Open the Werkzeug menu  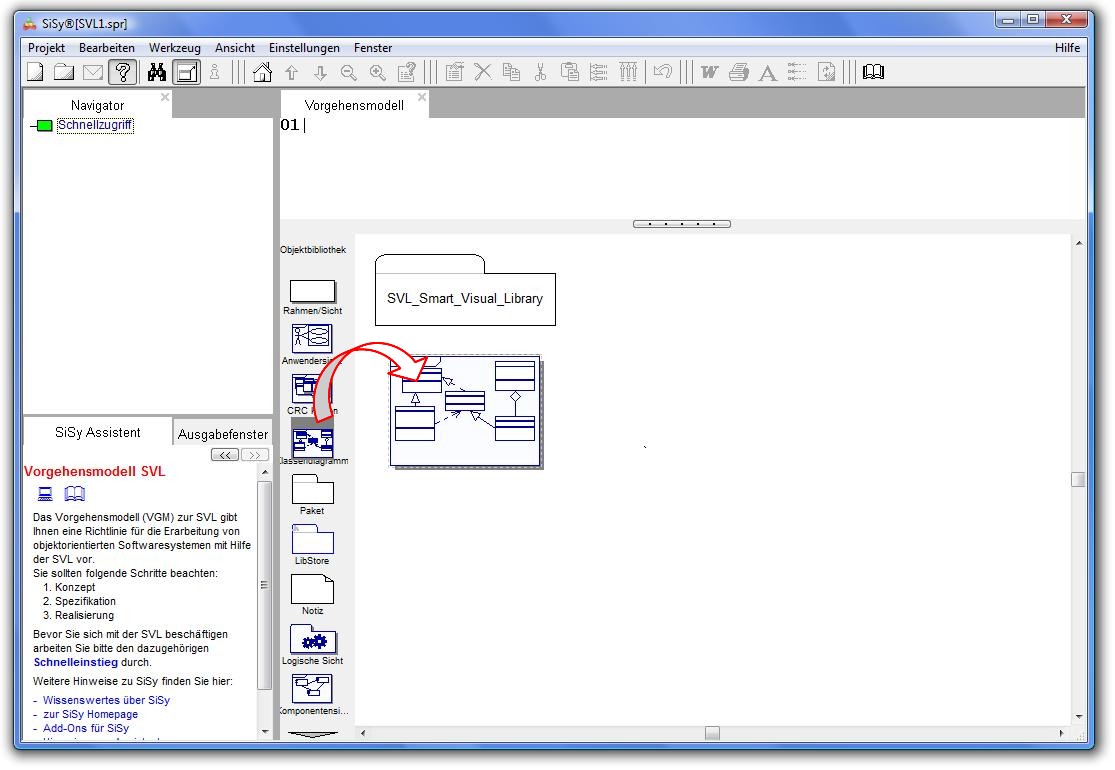(174, 48)
